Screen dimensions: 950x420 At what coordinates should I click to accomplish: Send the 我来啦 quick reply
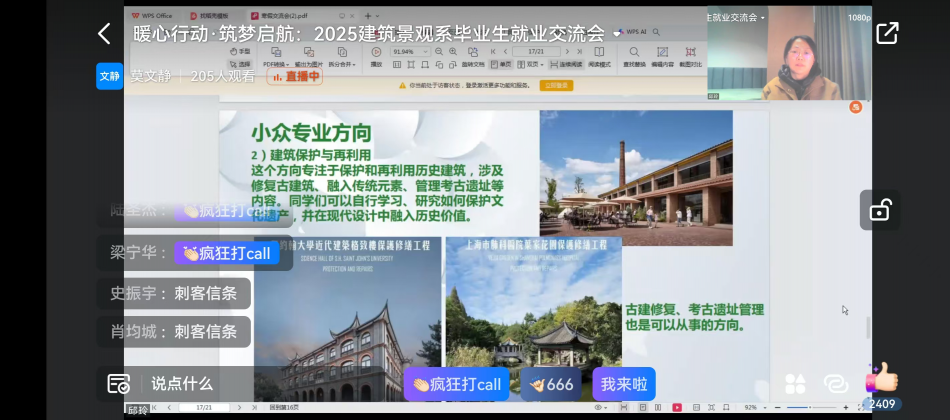(624, 384)
